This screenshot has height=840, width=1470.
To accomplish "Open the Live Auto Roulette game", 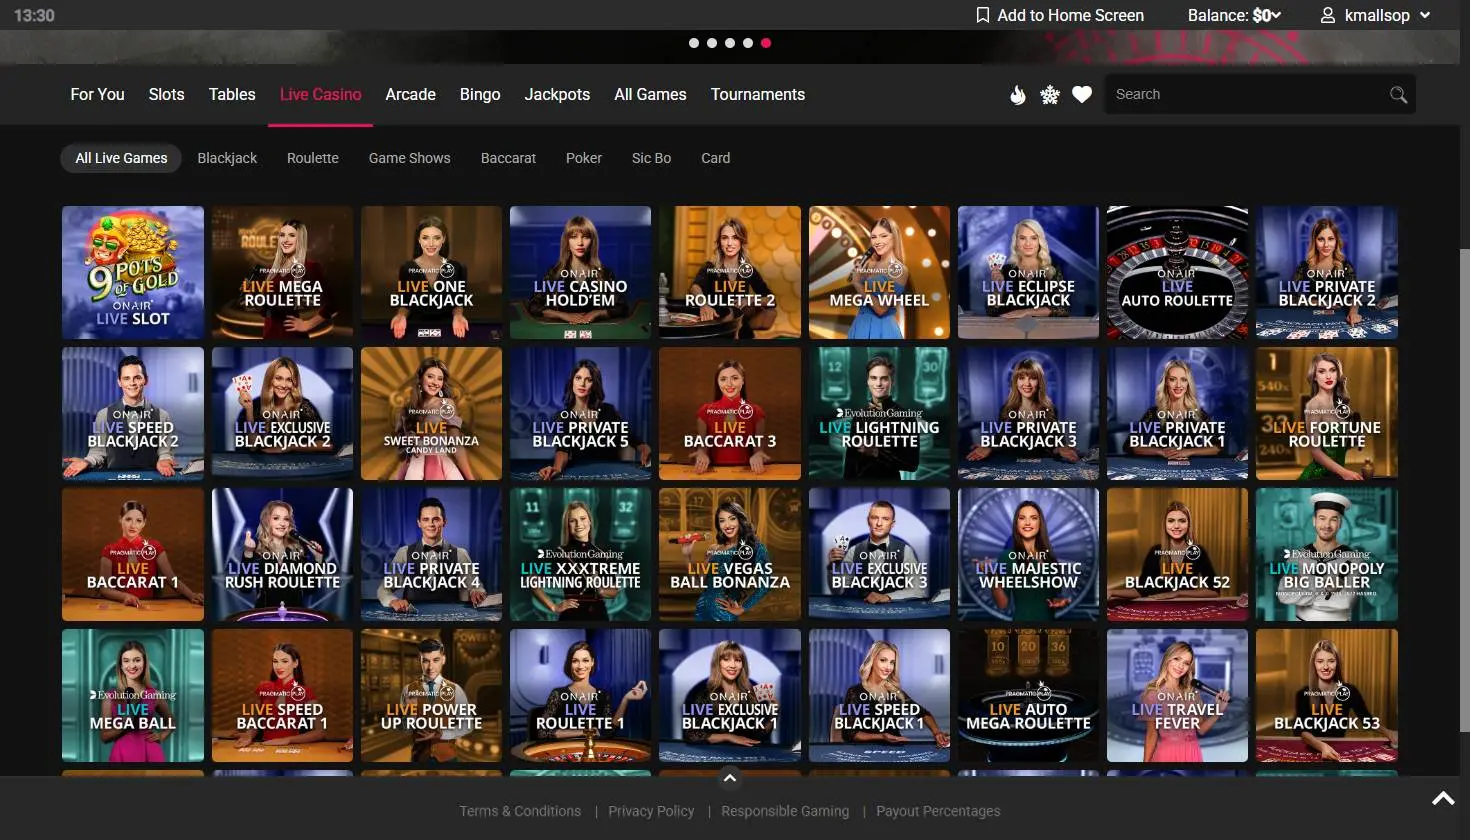I will (1177, 272).
